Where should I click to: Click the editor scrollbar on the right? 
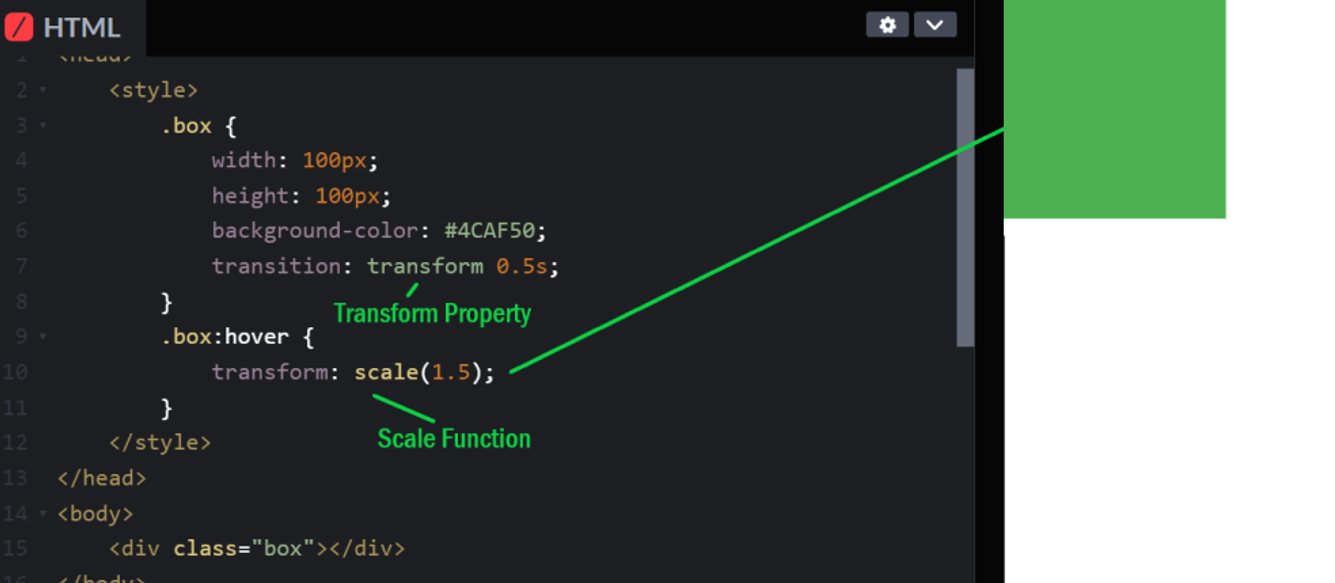click(964, 200)
